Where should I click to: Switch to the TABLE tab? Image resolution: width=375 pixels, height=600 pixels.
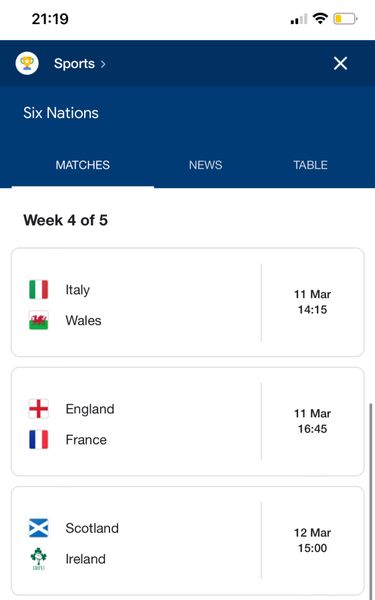point(310,165)
